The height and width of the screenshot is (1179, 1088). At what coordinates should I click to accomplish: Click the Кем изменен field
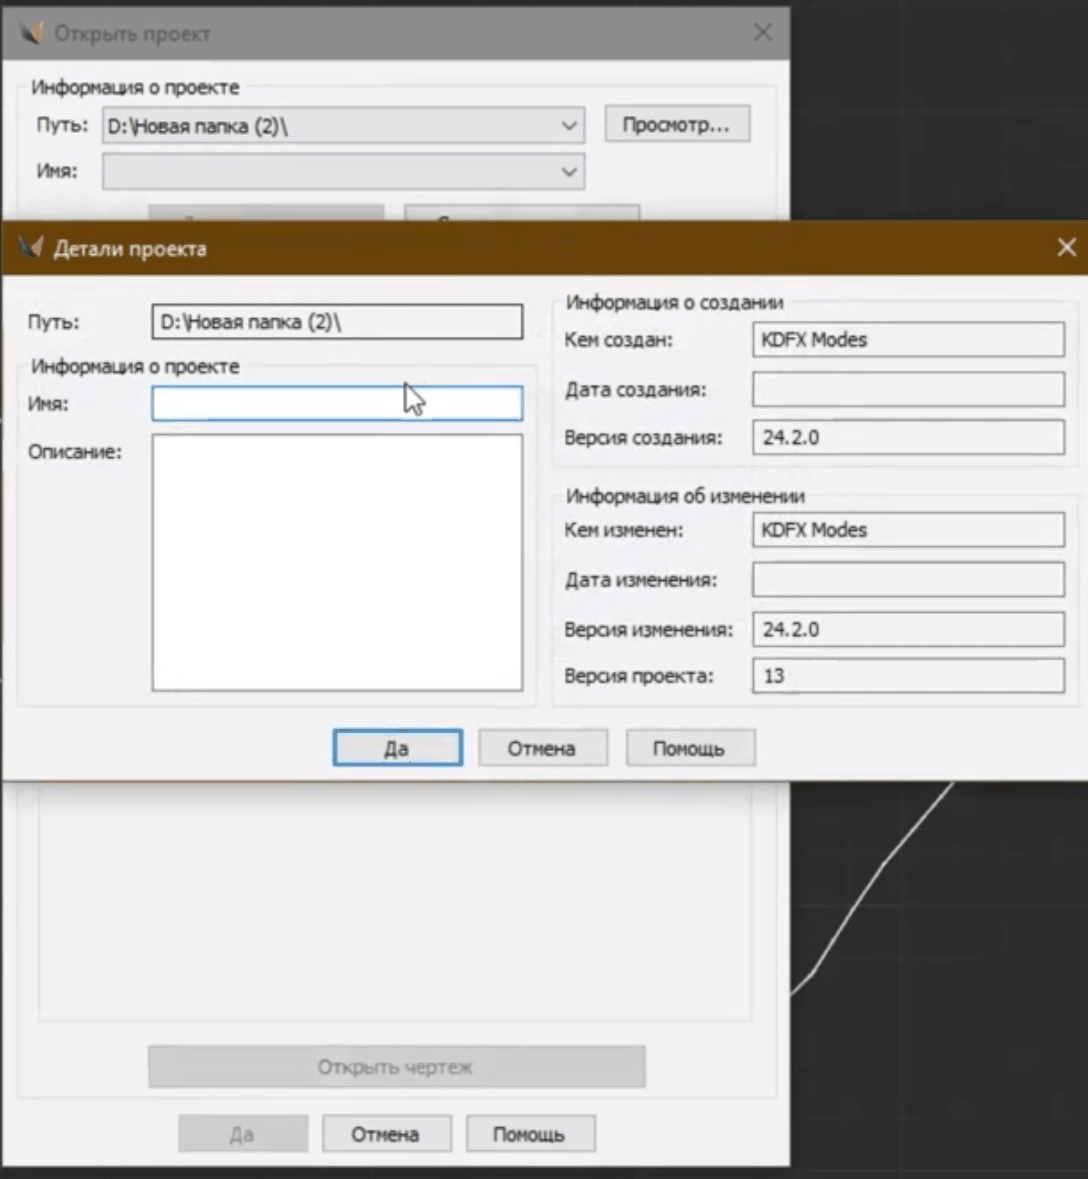pos(907,530)
